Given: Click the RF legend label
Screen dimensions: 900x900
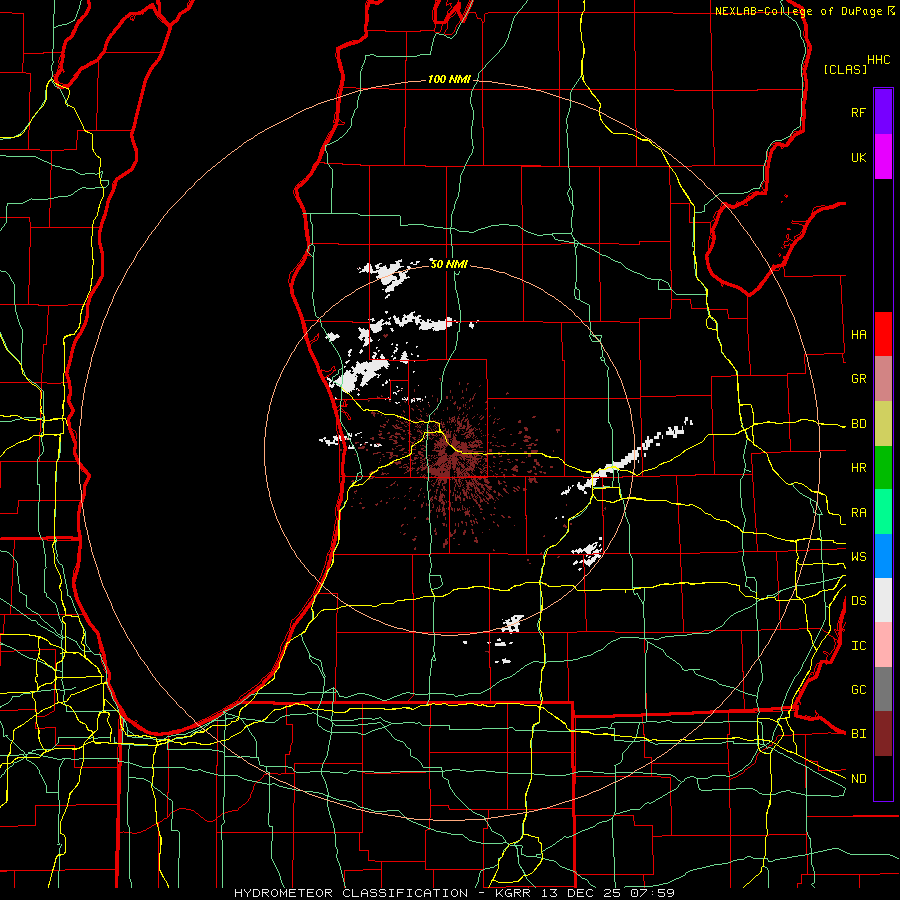Looking at the screenshot, I should (858, 112).
